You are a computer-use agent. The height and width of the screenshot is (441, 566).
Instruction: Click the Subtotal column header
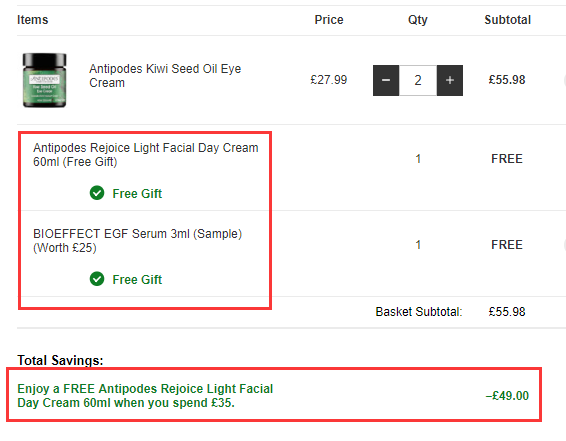tap(508, 19)
